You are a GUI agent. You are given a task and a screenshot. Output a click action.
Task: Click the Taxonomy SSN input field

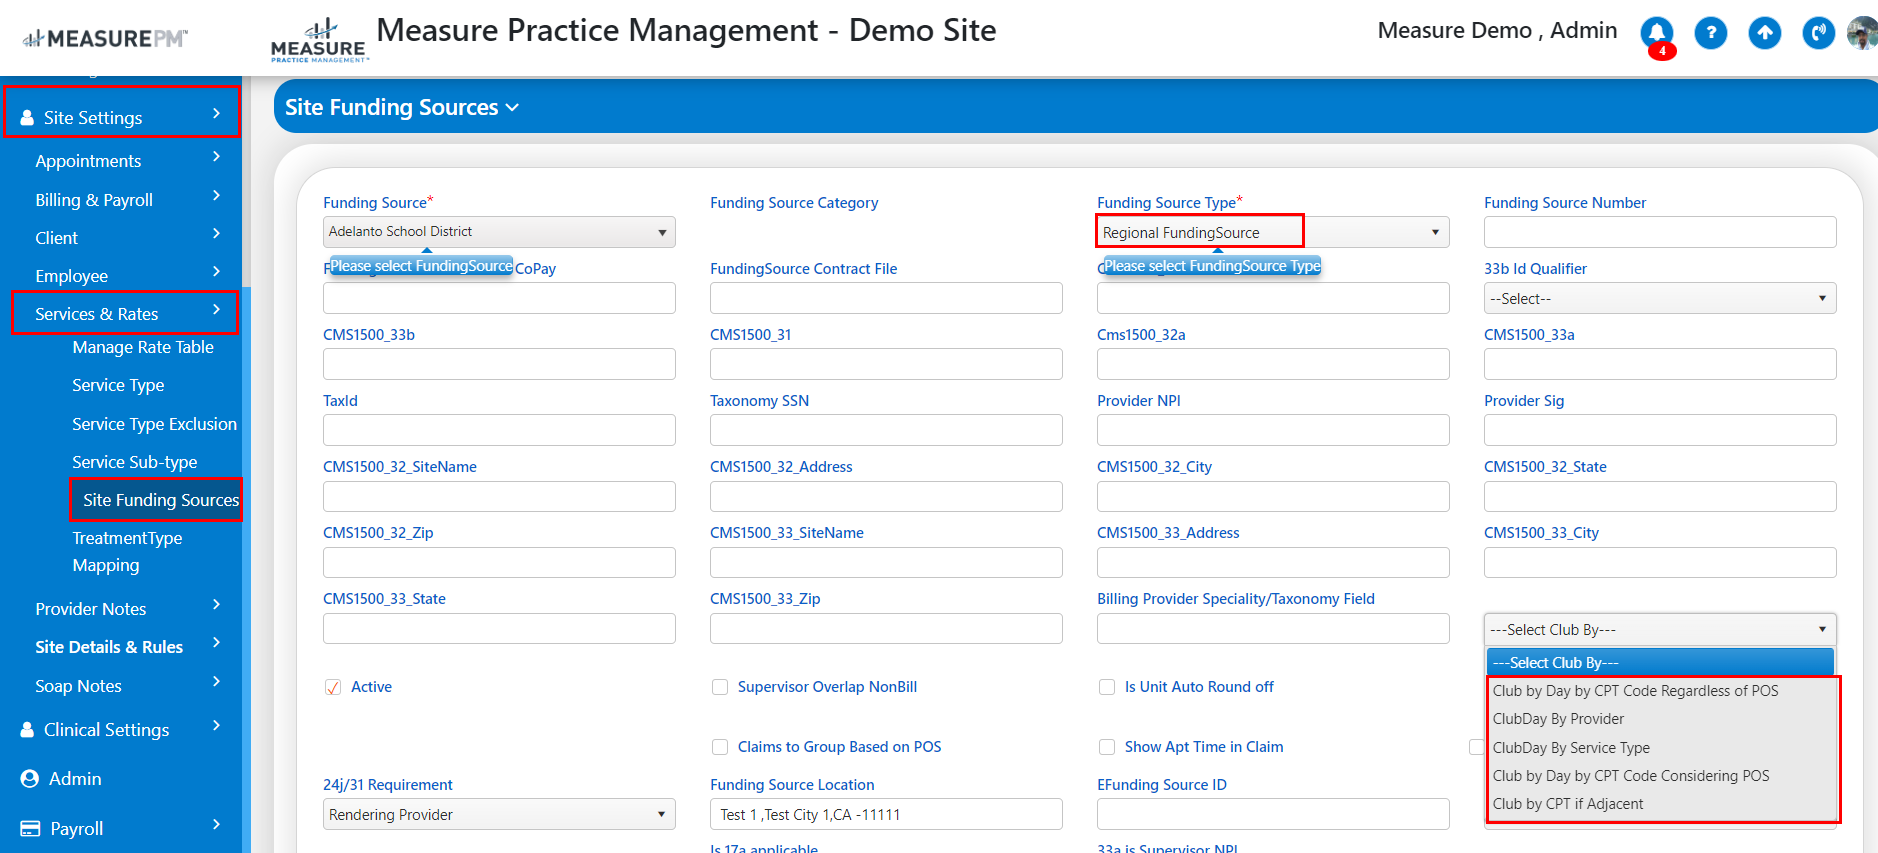(886, 430)
